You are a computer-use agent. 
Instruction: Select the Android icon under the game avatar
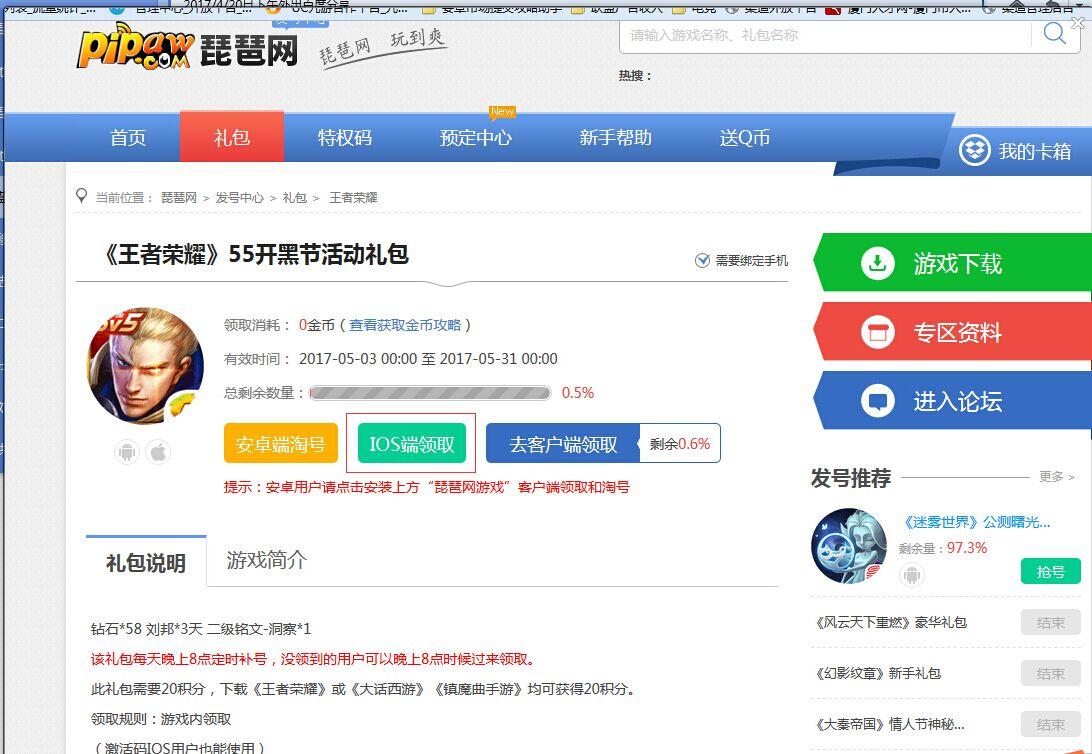click(x=127, y=451)
